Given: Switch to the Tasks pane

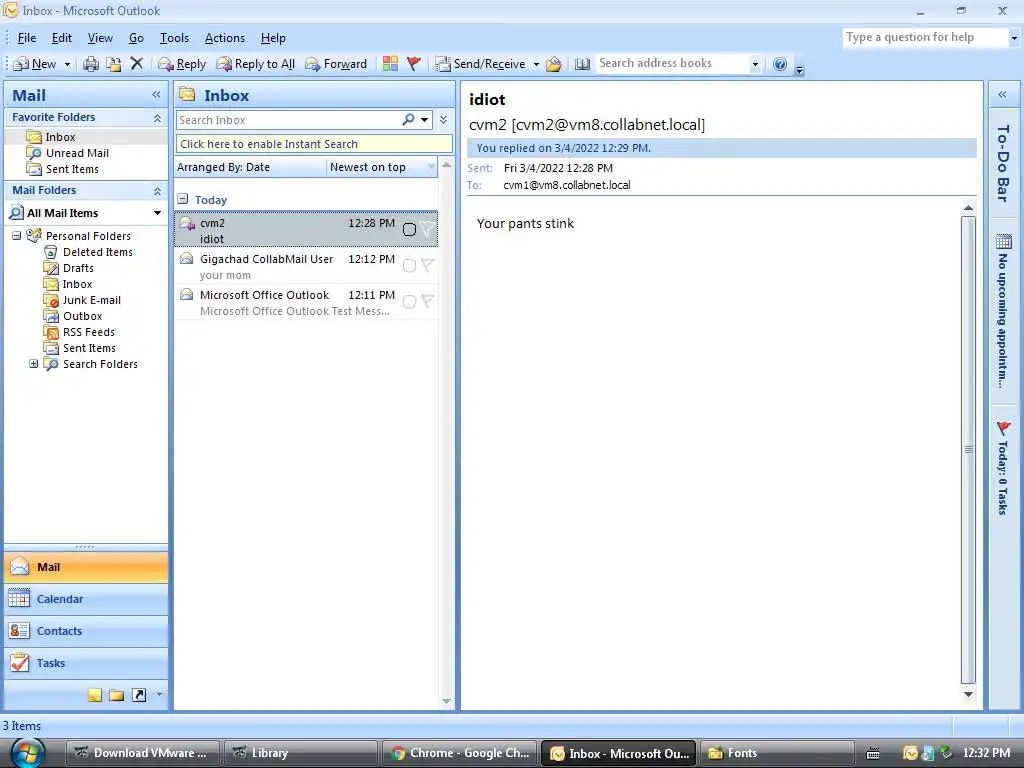Looking at the screenshot, I should click(x=86, y=663).
